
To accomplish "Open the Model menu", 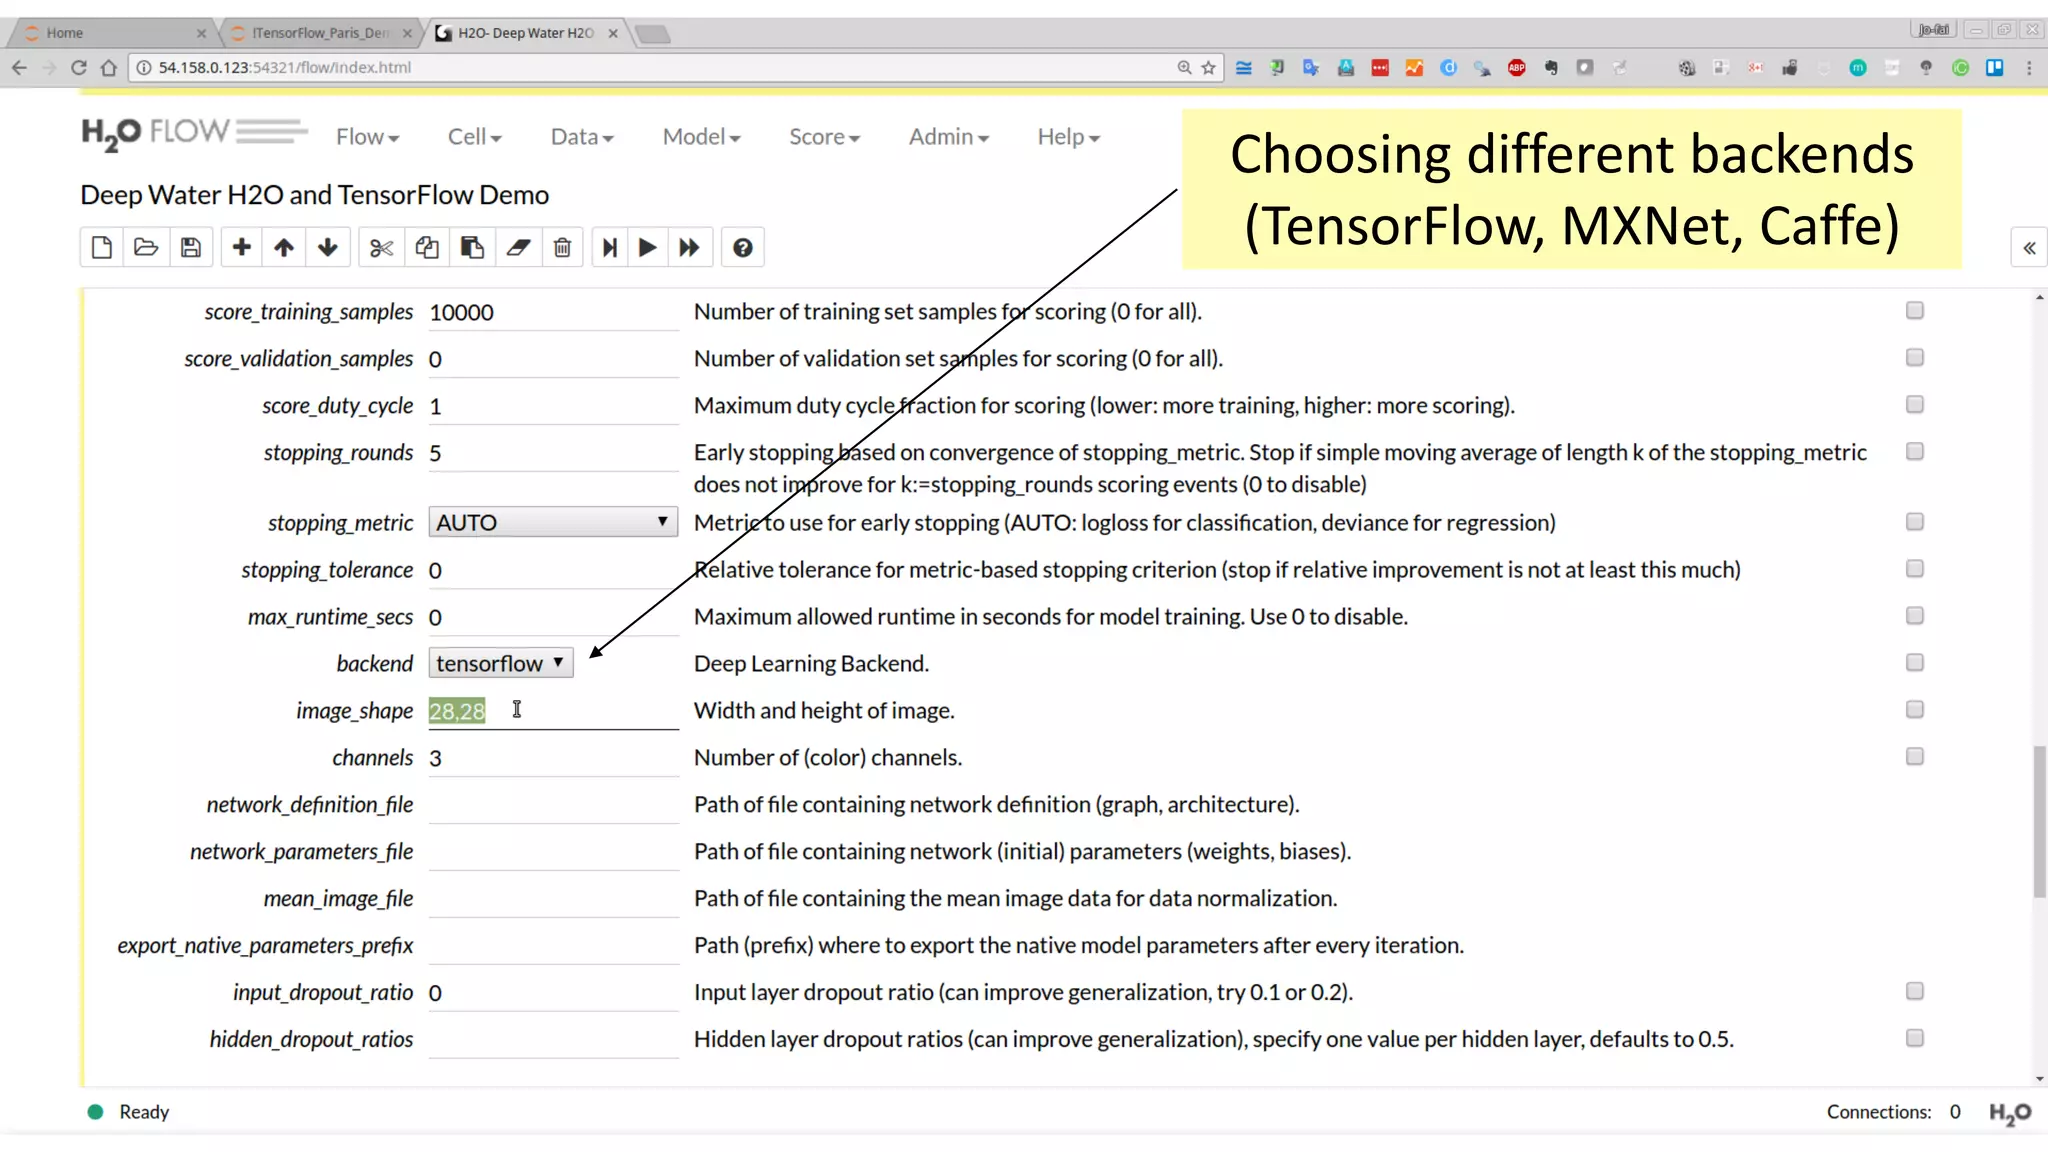I will 701,137.
